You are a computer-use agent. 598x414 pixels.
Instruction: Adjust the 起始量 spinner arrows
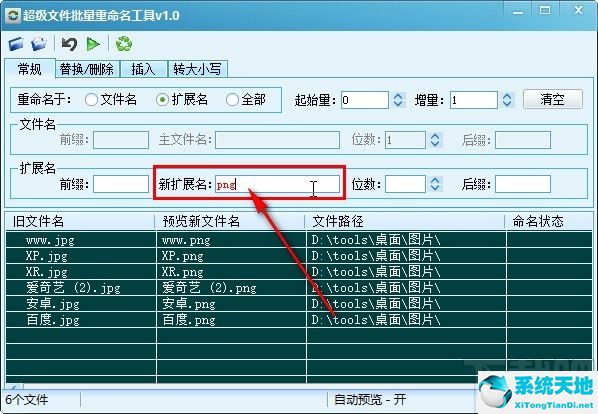[398, 100]
